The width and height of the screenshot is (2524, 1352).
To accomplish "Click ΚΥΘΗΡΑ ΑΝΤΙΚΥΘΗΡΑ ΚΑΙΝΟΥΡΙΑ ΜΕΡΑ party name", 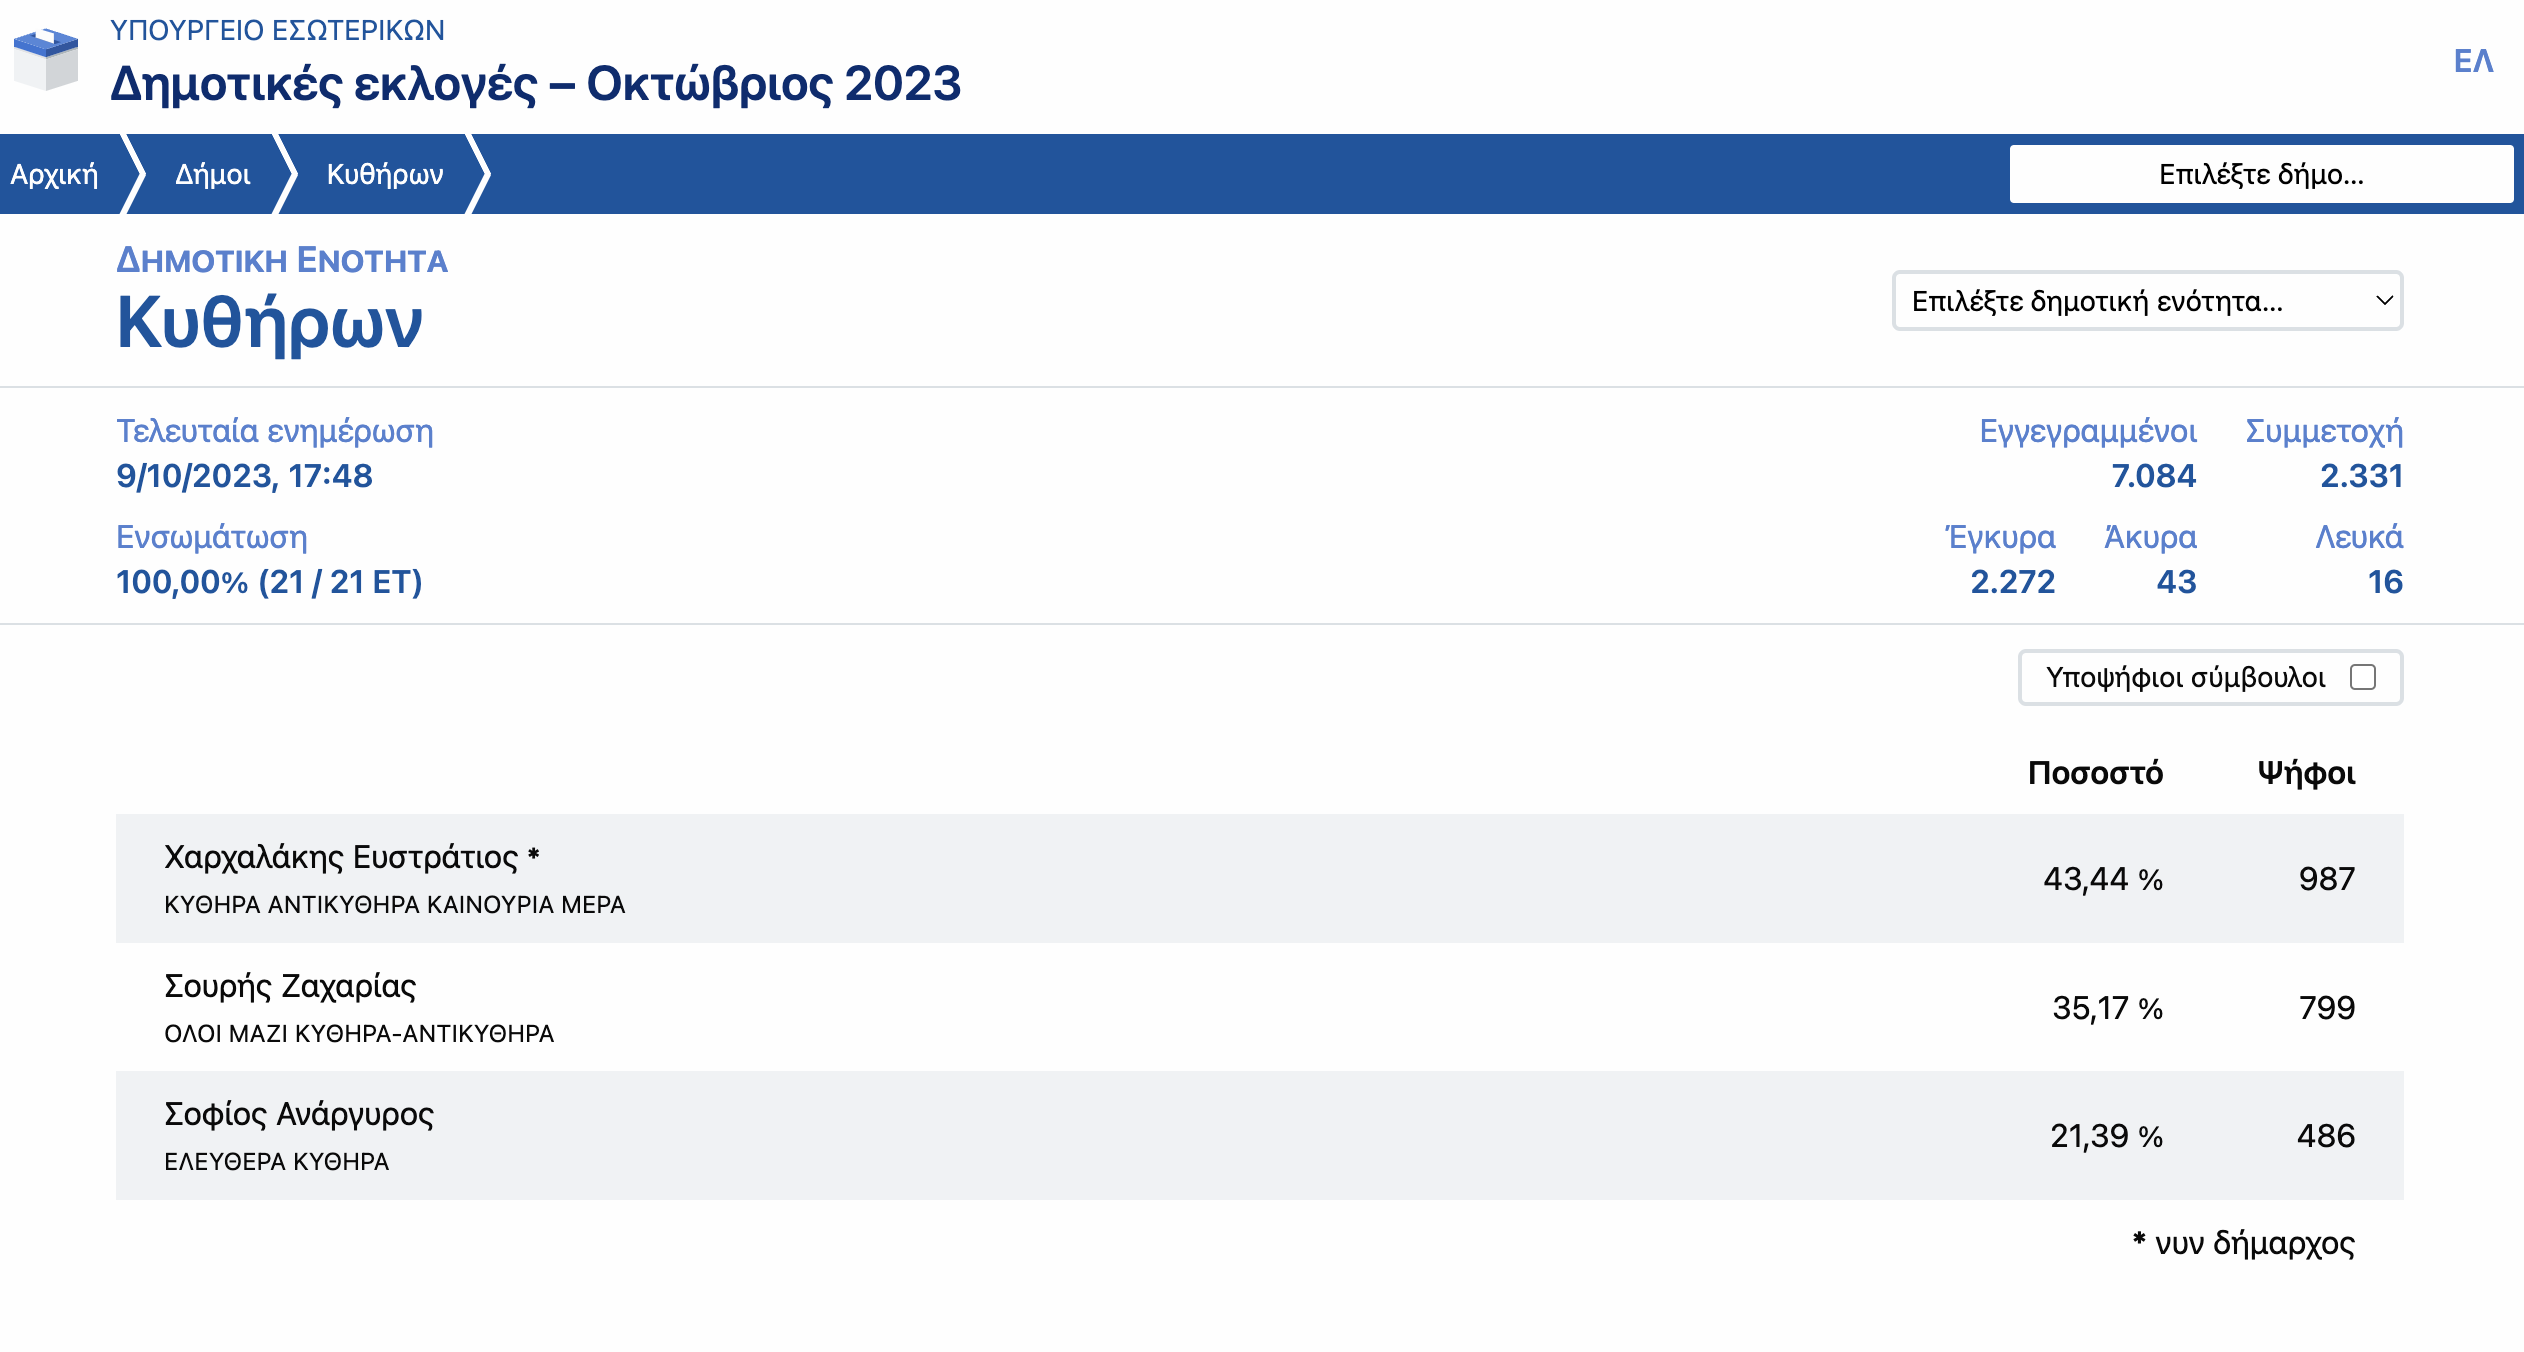I will coord(394,905).
